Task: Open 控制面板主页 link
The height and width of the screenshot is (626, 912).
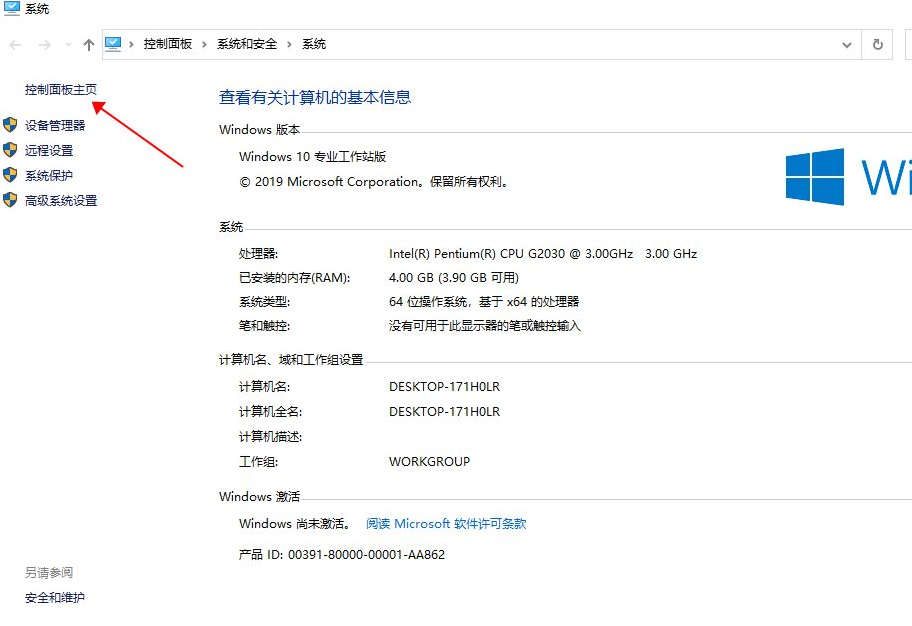Action: click(61, 90)
